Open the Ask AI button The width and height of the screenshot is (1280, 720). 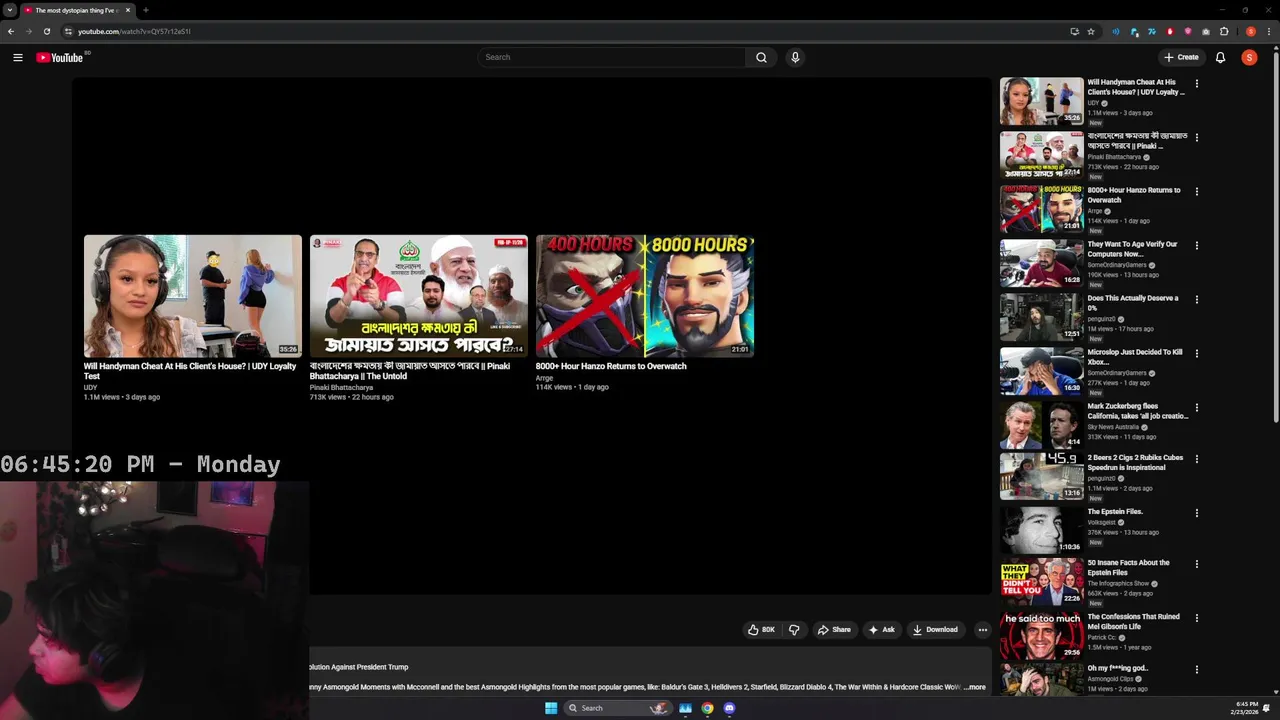pyautogui.click(x=882, y=630)
